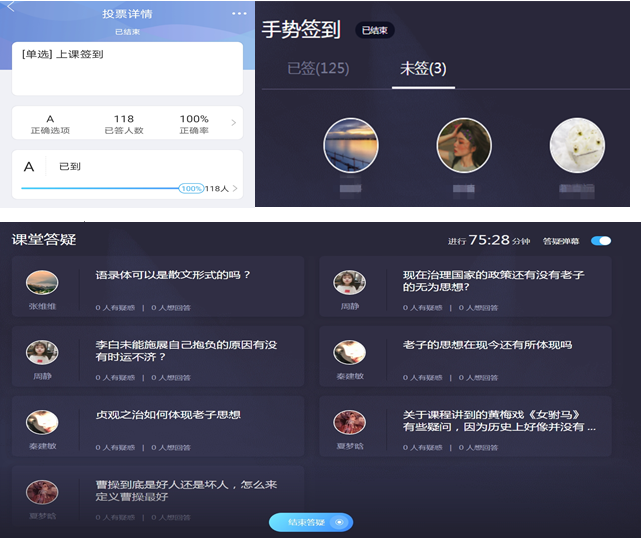Toggle the 答疑弹幕 switch
The height and width of the screenshot is (538, 641).
click(x=601, y=241)
